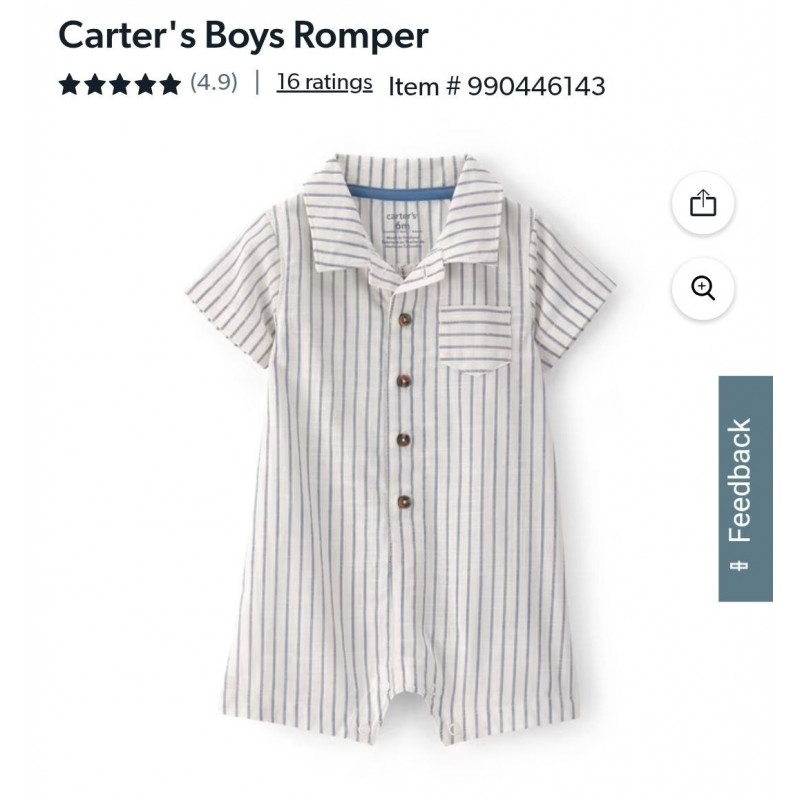Click the bottom brown button on romper
Image resolution: width=800 pixels, height=800 pixels.
point(404,502)
